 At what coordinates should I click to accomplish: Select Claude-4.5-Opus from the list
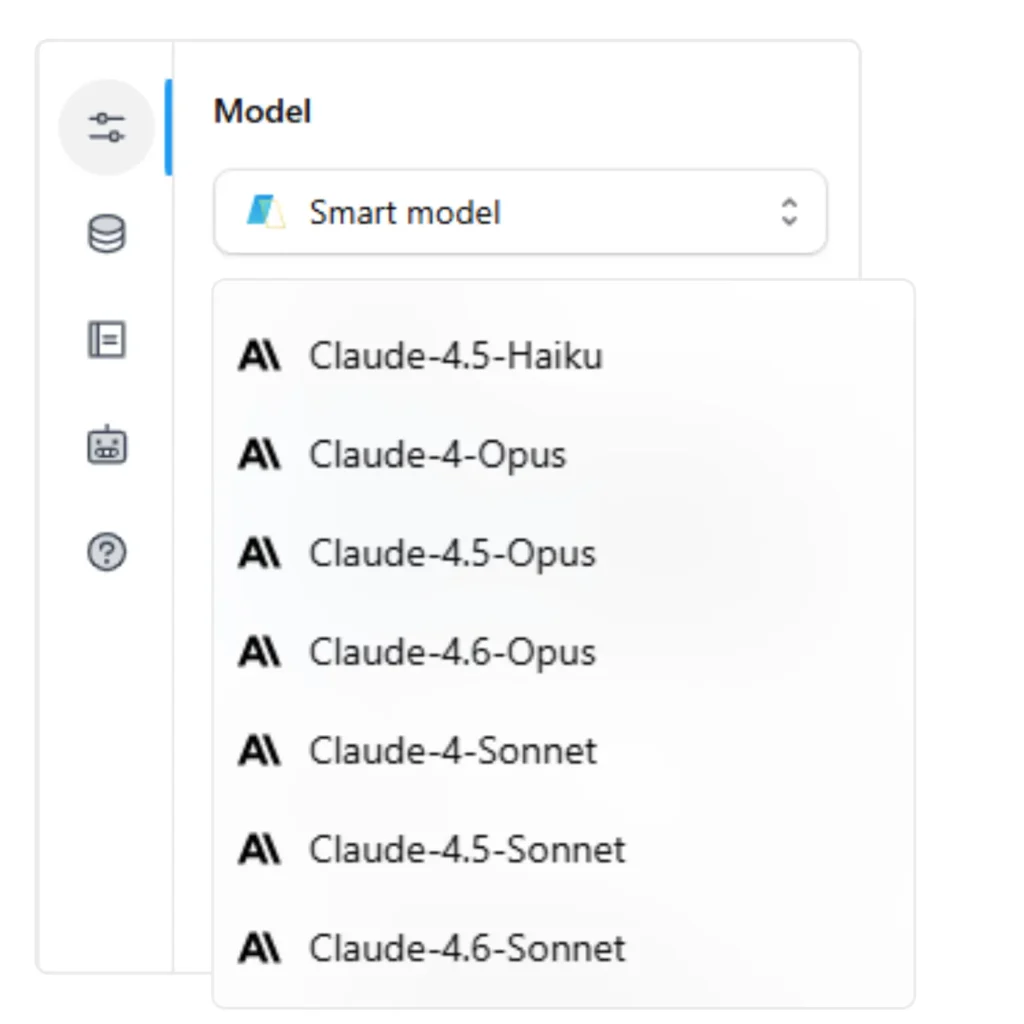point(453,553)
